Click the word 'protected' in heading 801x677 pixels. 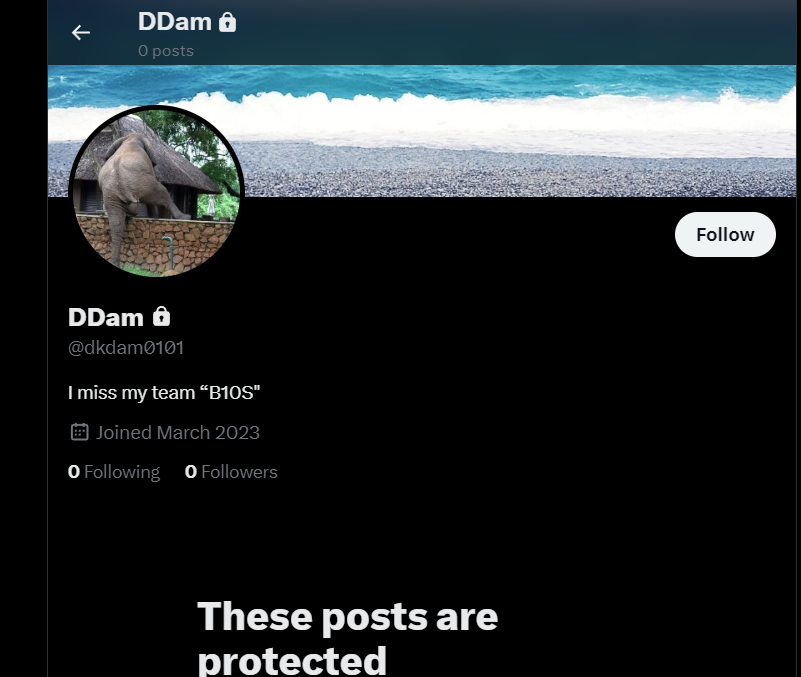tap(292, 661)
